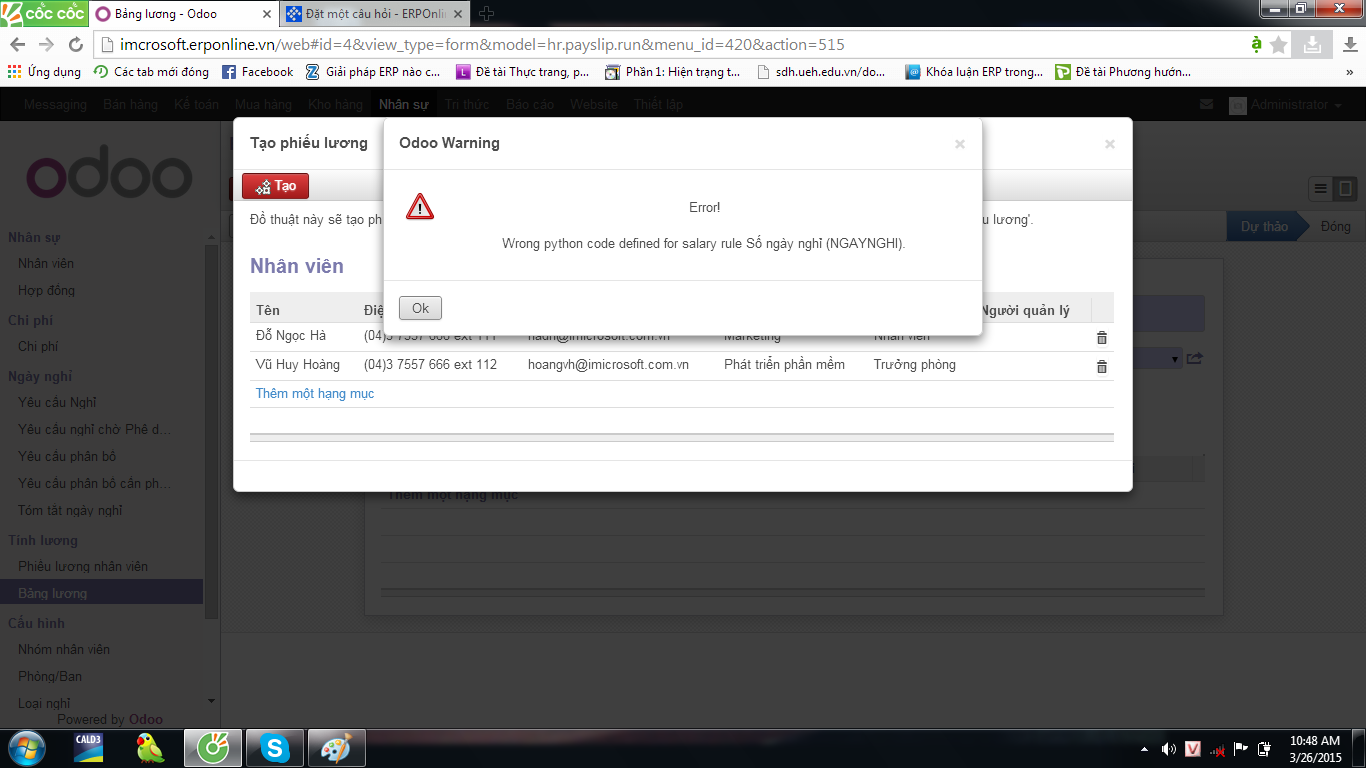Click the browser forward arrow

point(46,45)
